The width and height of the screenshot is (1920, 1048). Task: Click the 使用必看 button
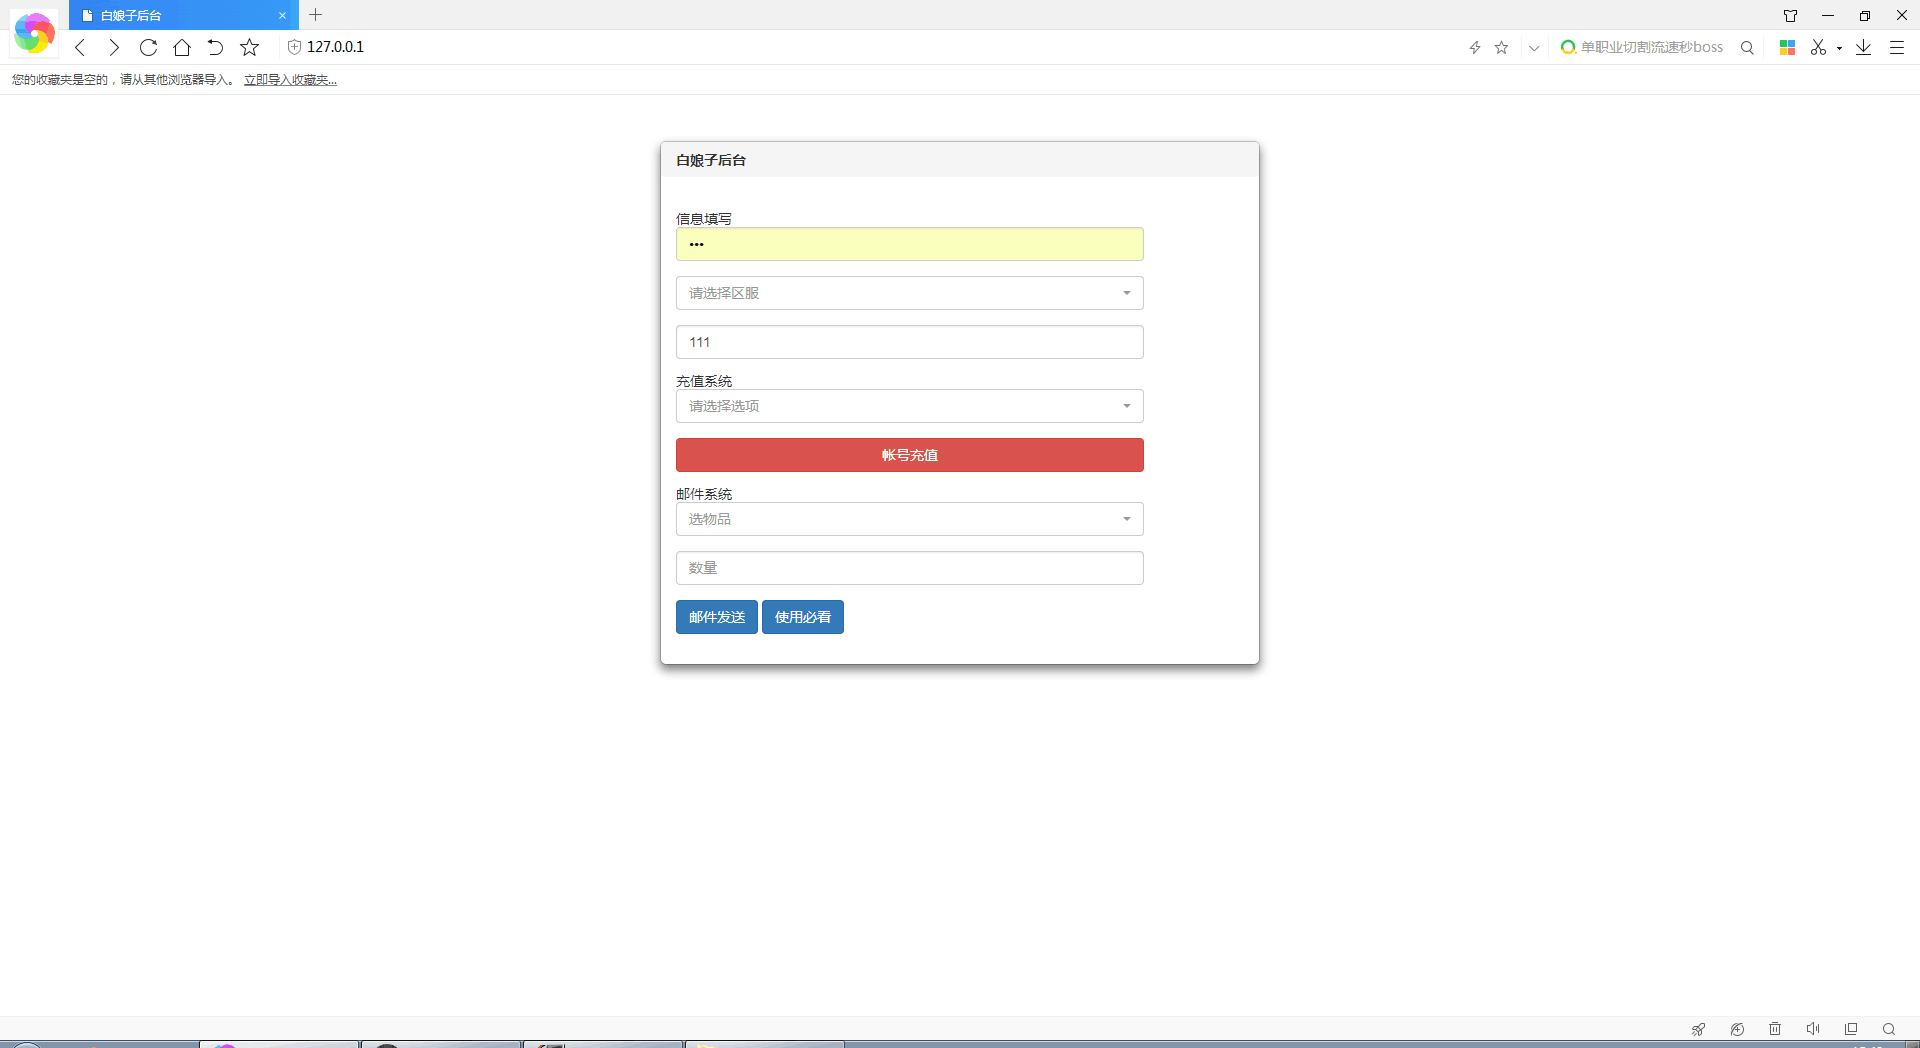802,617
